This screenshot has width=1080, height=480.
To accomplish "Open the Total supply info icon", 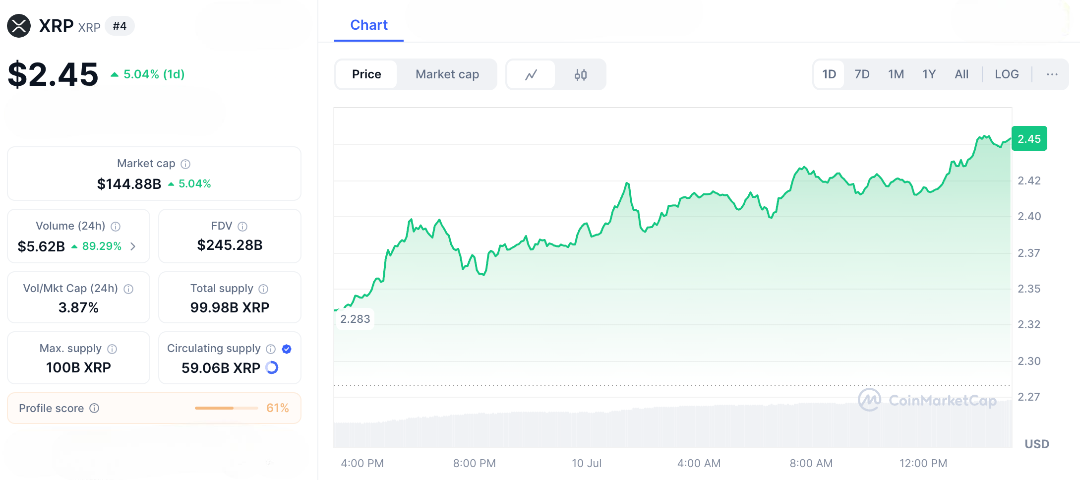I will tap(263, 289).
